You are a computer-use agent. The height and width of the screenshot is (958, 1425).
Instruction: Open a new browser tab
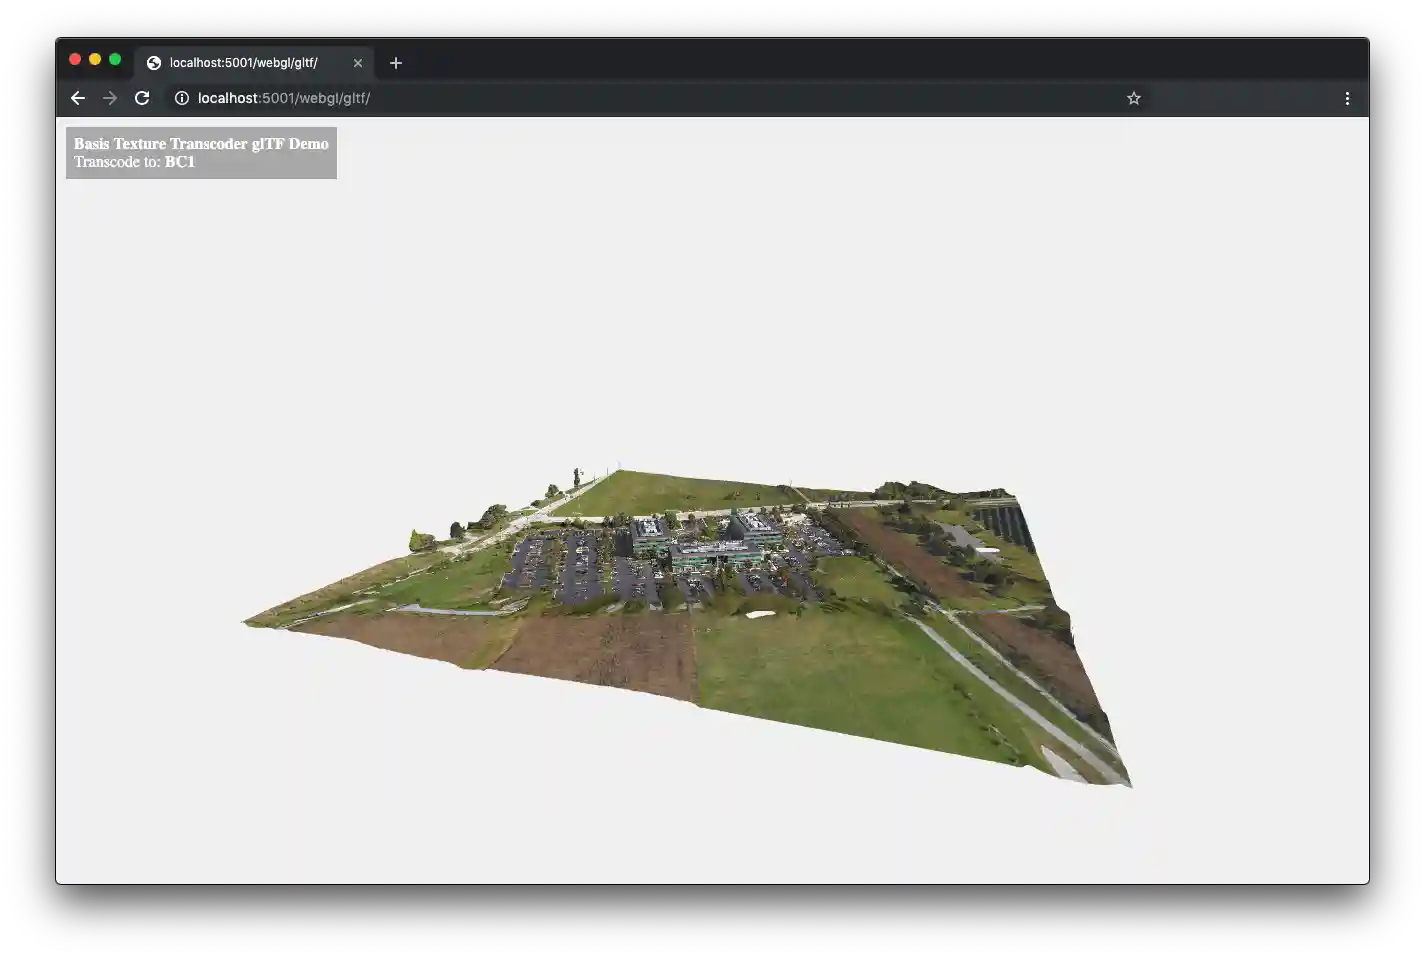(395, 62)
